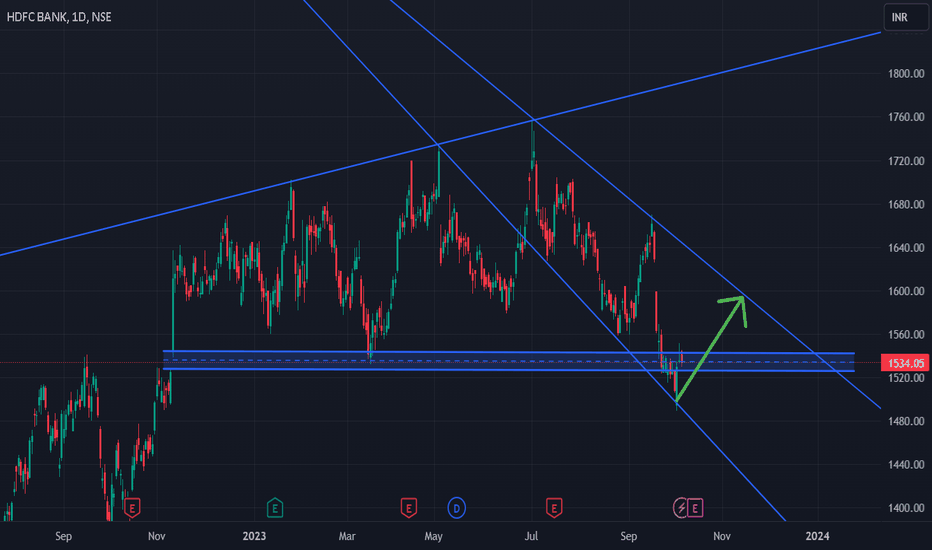Click the May label on the time axis
932x550 pixels.
click(433, 536)
